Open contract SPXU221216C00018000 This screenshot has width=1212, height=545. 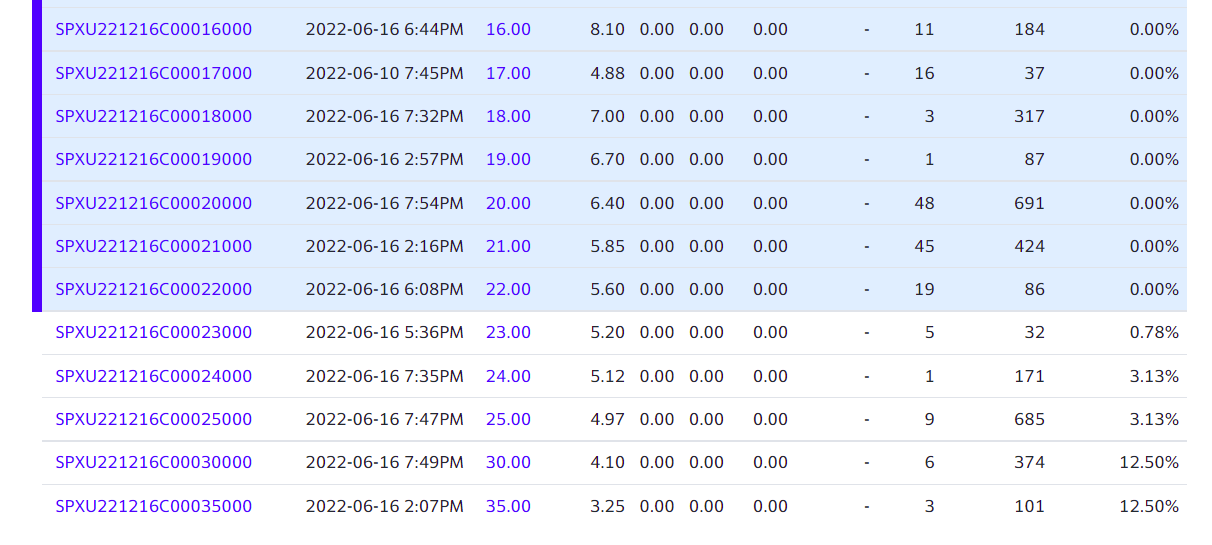click(x=154, y=116)
